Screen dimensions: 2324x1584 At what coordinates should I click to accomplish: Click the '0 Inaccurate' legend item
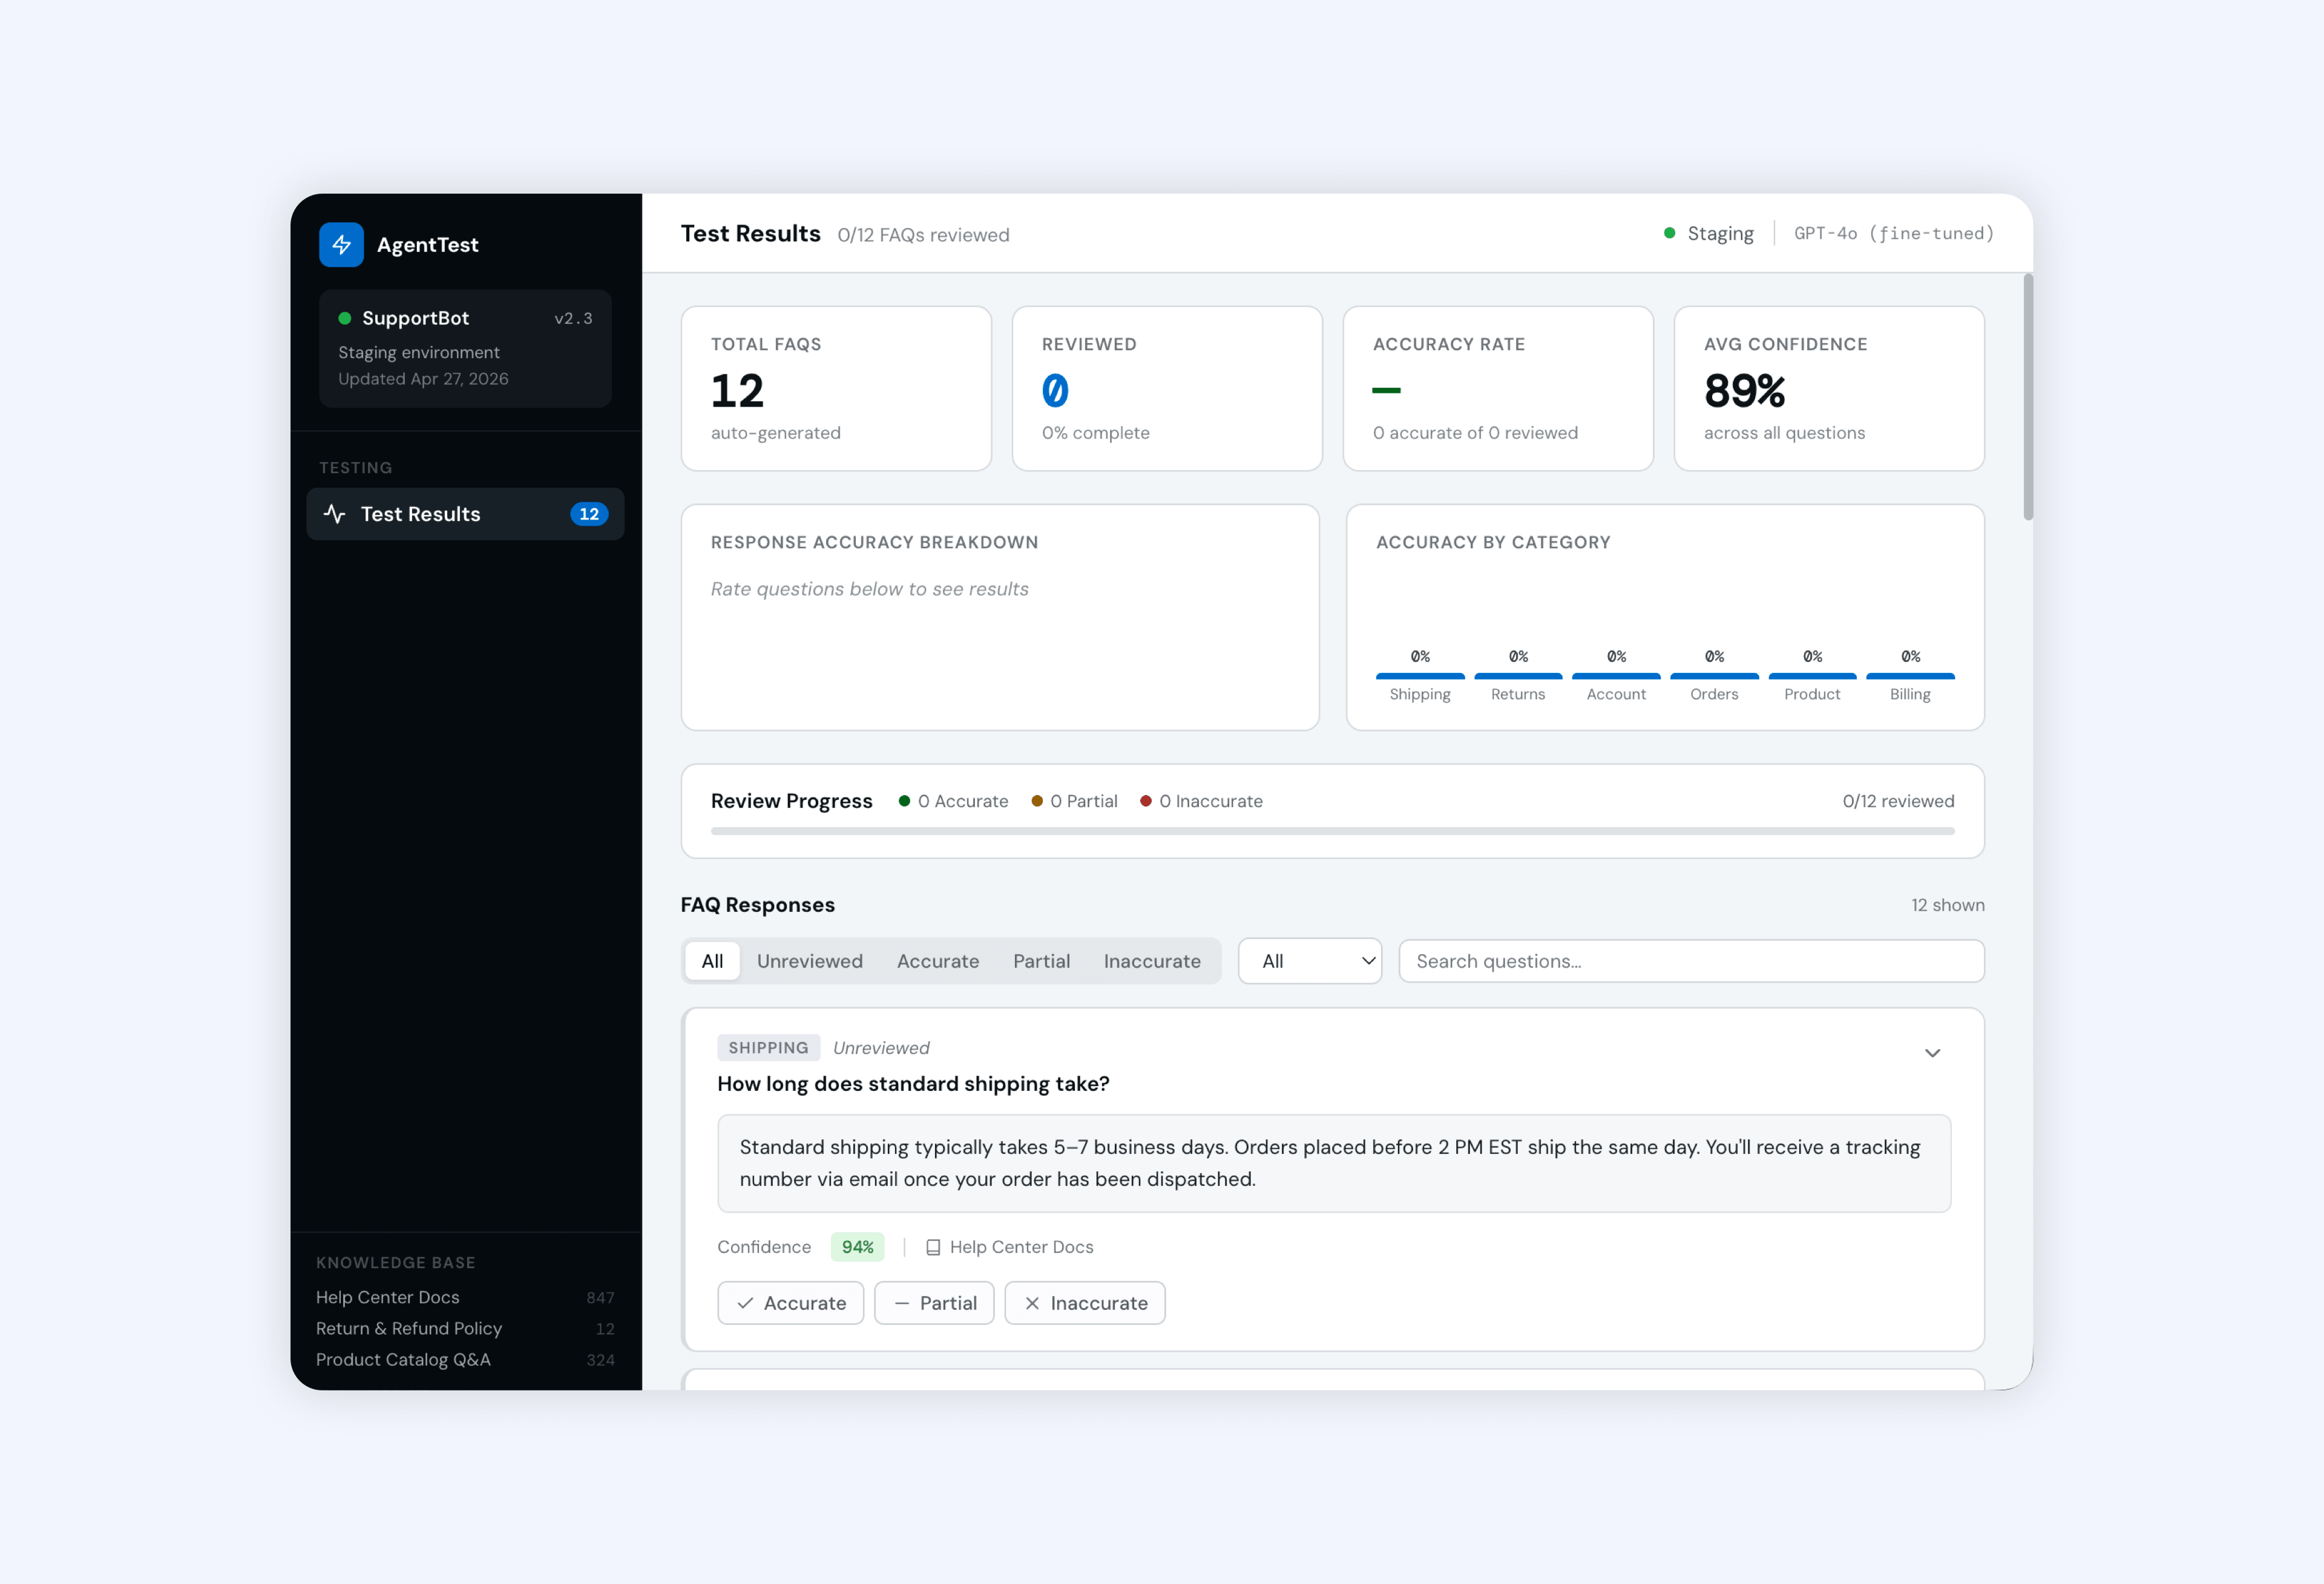tap(1201, 801)
